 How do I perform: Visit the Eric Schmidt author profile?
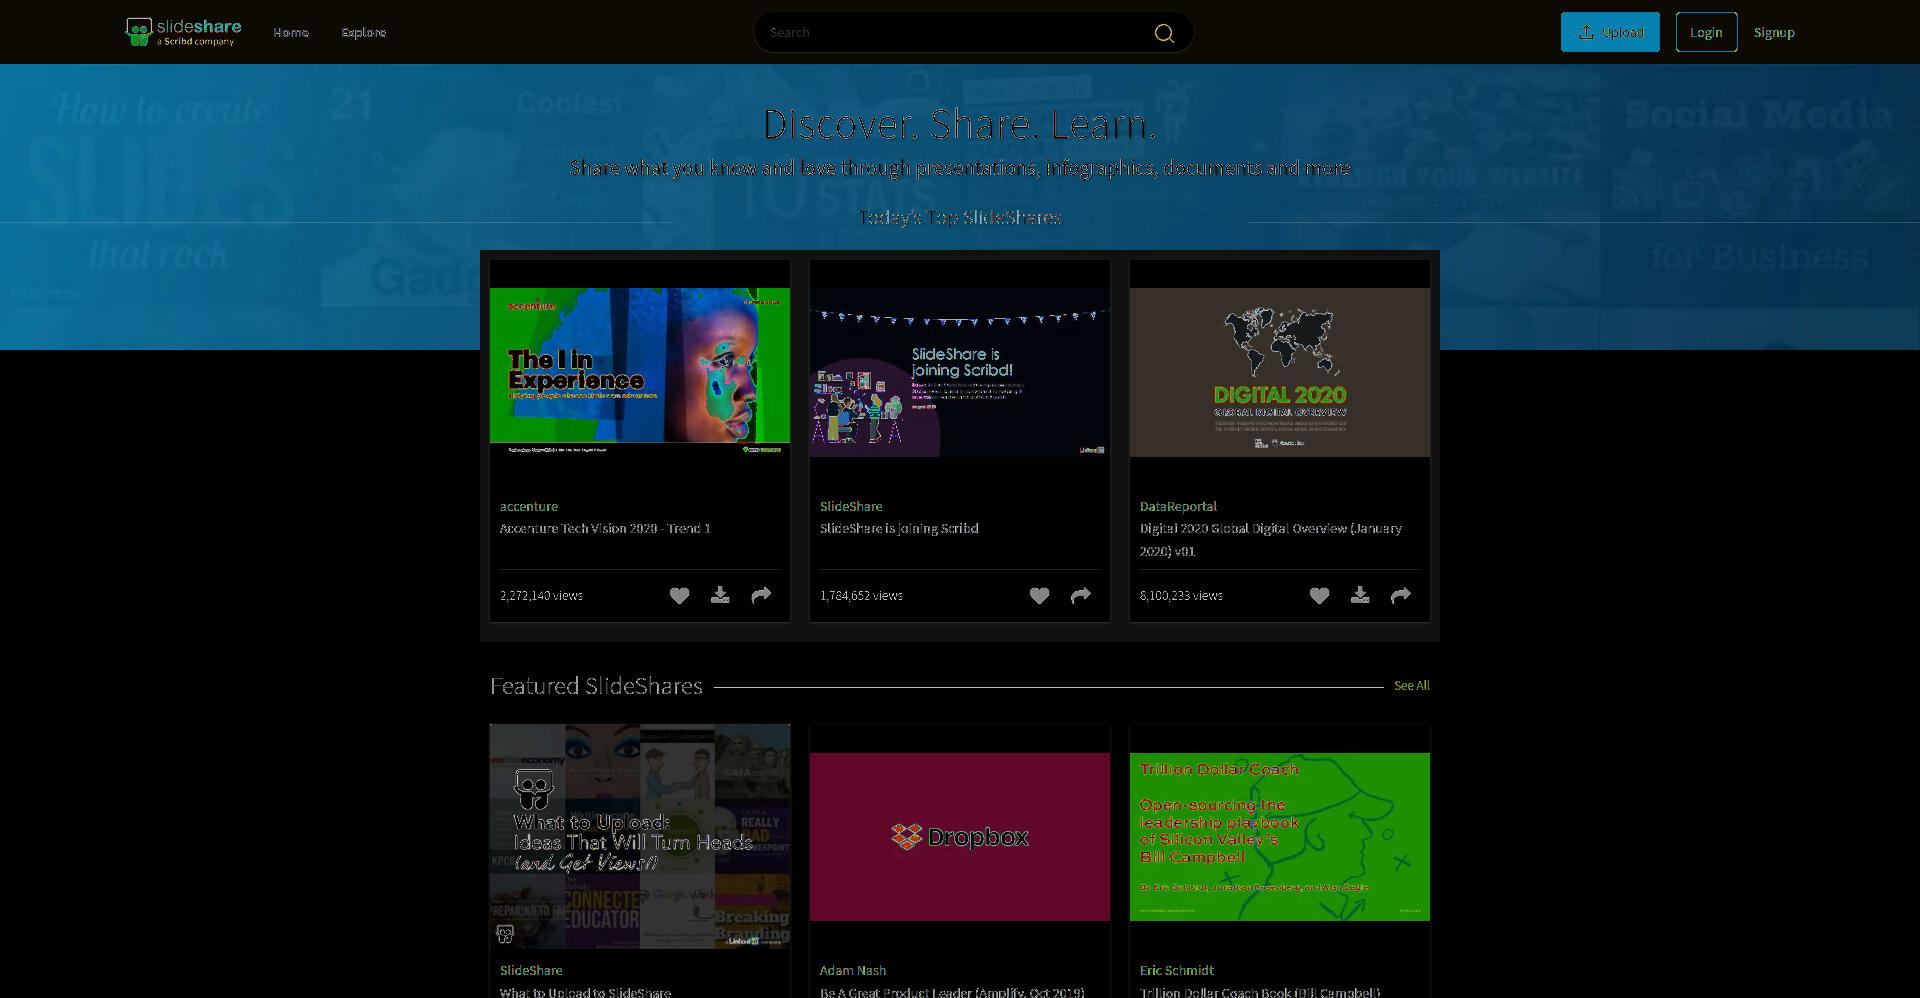(x=1177, y=971)
